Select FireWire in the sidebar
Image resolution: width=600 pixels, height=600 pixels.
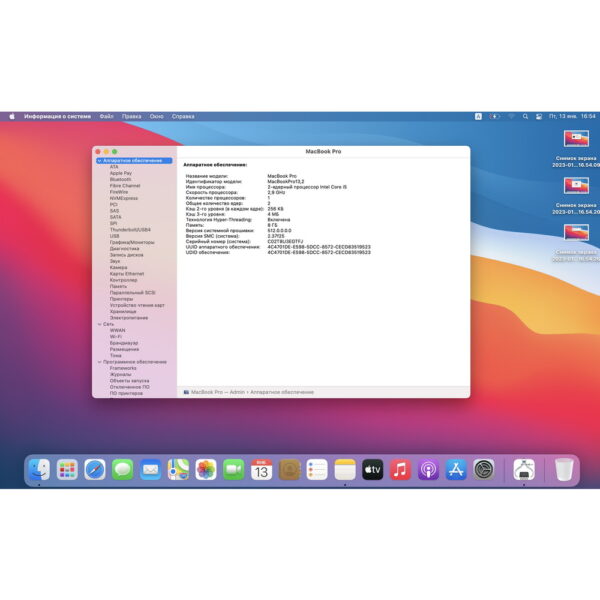click(119, 192)
